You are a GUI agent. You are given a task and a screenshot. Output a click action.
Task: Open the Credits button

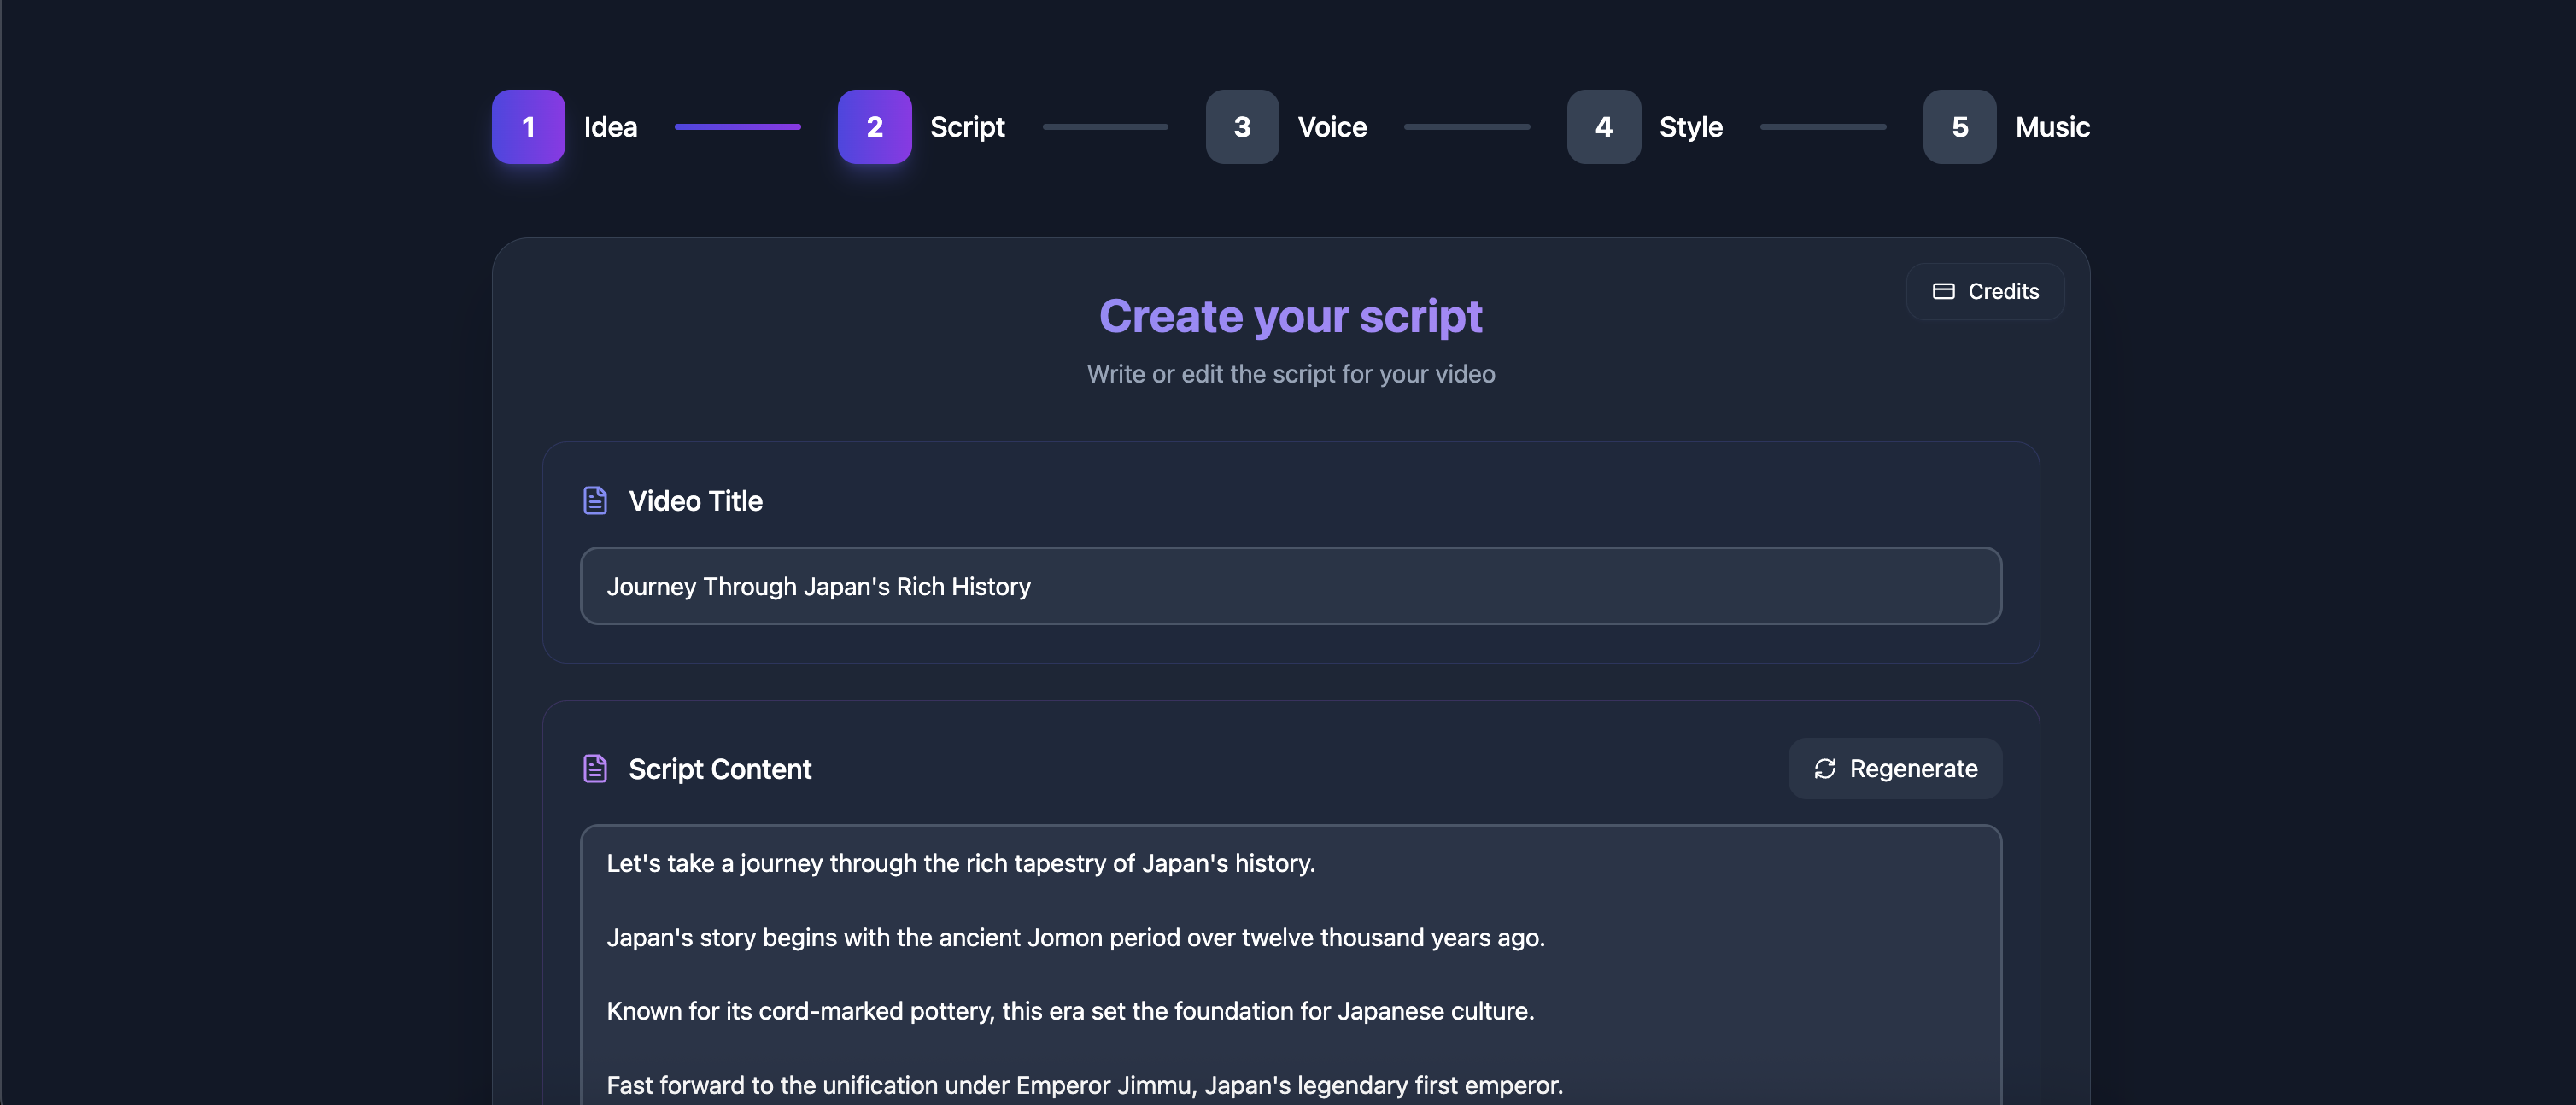[1985, 291]
